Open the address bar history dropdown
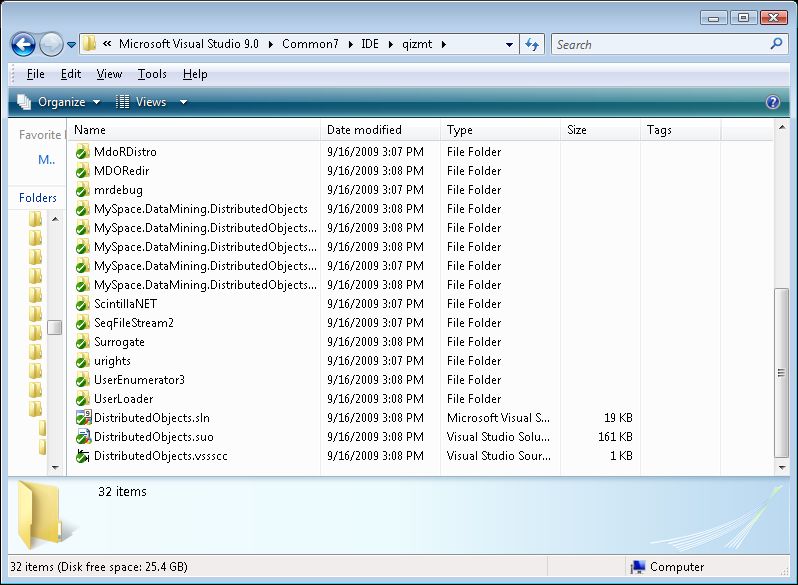798x585 pixels. (x=509, y=45)
